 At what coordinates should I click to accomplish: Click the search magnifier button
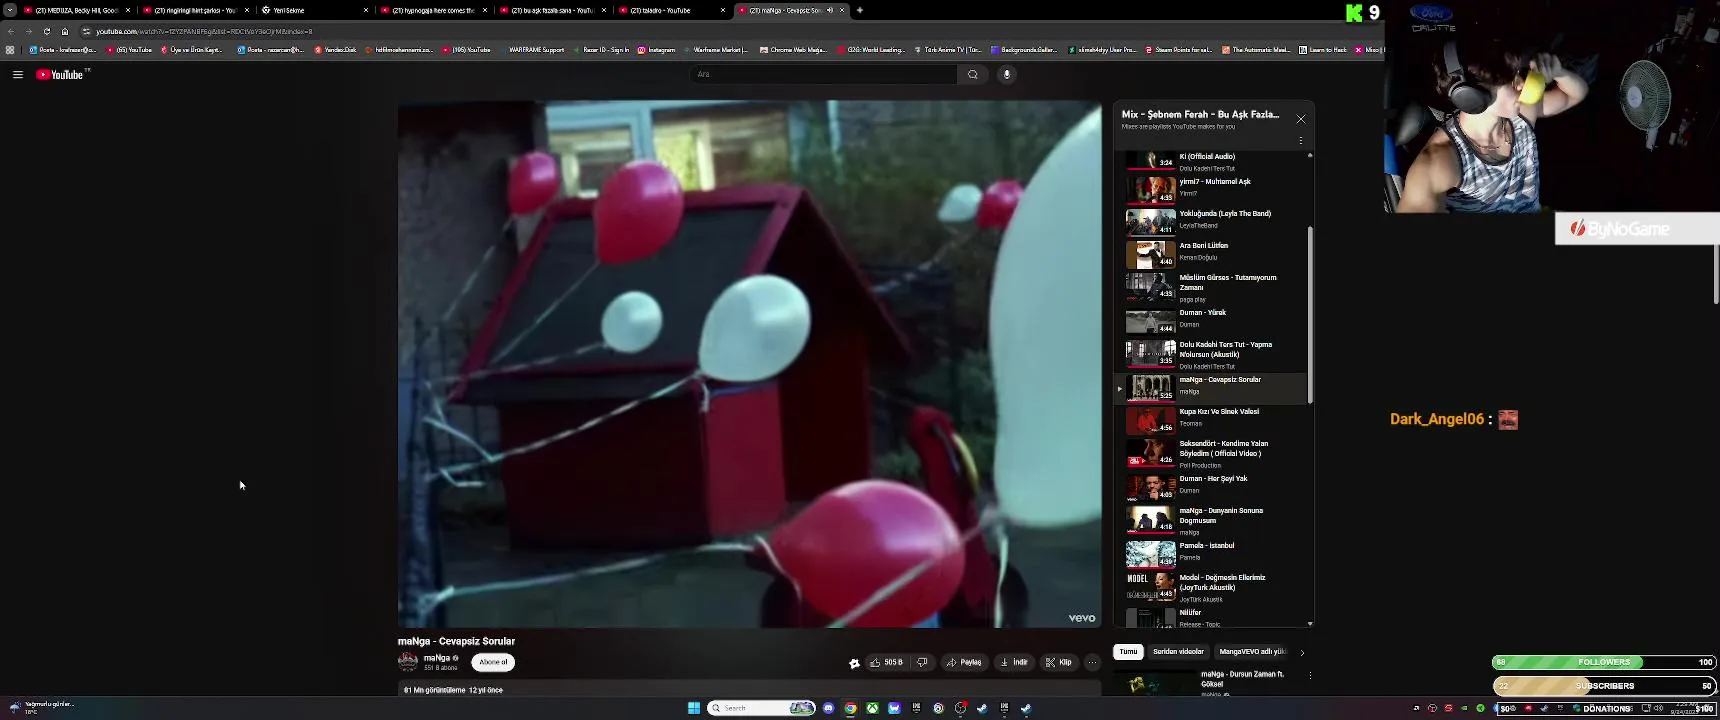click(x=972, y=74)
